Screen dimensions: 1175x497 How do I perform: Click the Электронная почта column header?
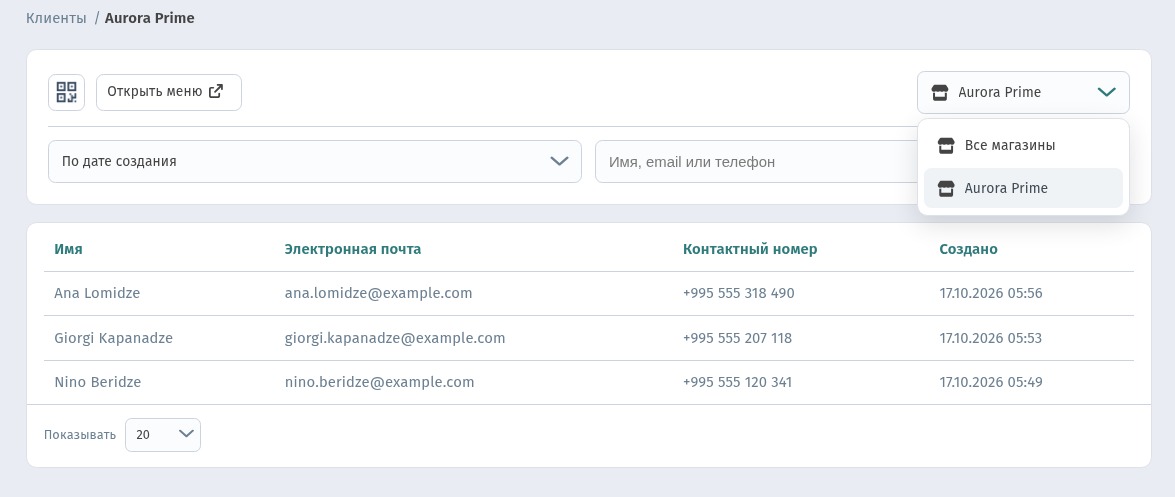click(352, 249)
